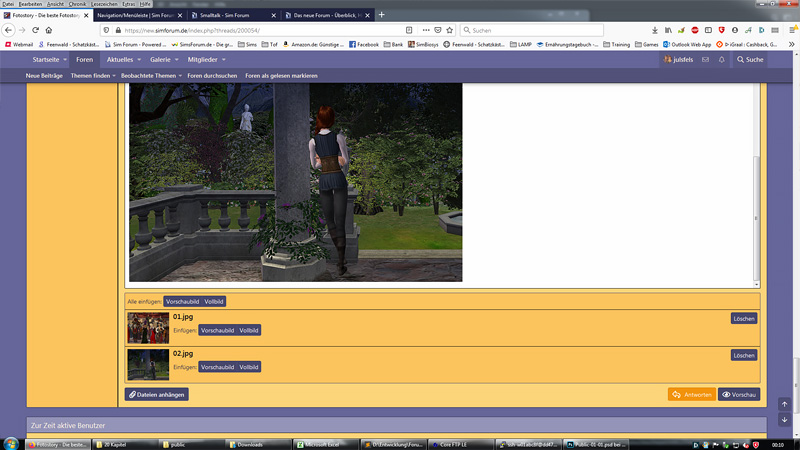The width and height of the screenshot is (800, 450).
Task: Click the editor vertical scrollbar
Action: point(756,218)
